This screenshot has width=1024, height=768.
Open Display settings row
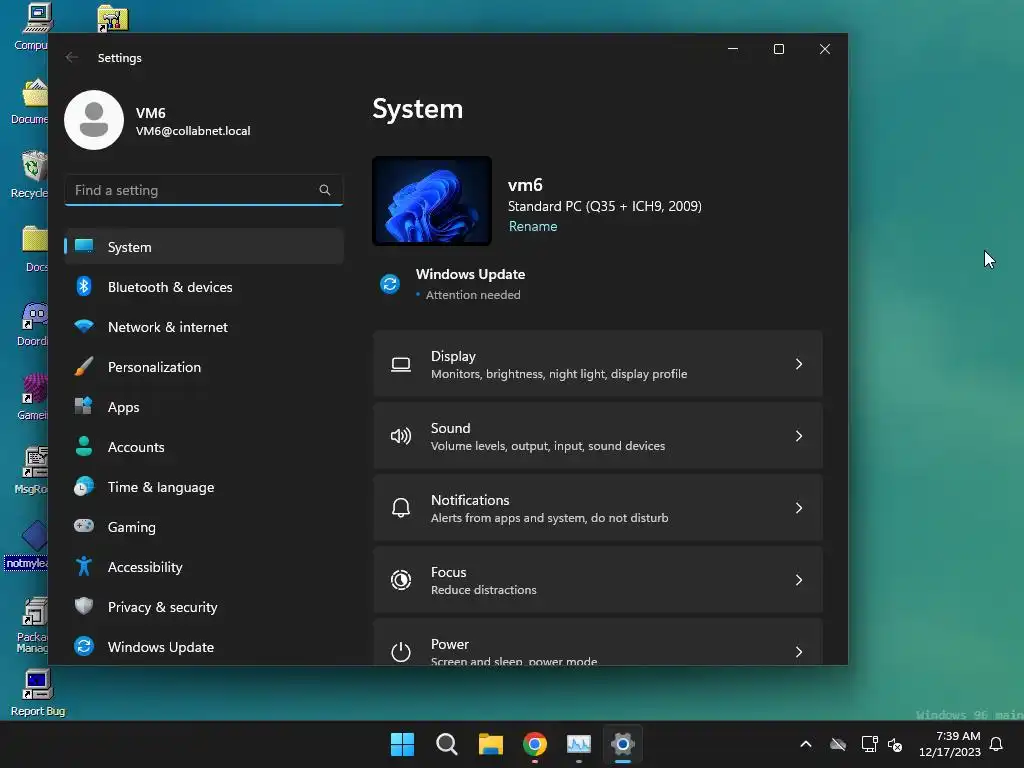pos(598,364)
